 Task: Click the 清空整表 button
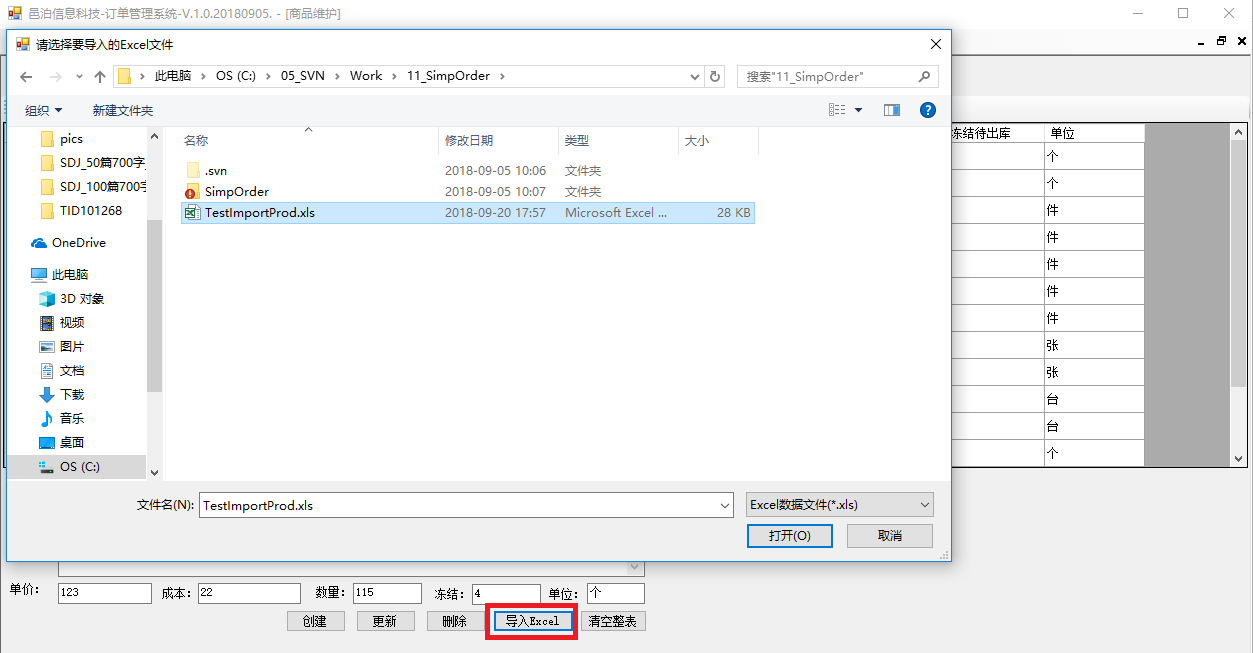pos(614,621)
